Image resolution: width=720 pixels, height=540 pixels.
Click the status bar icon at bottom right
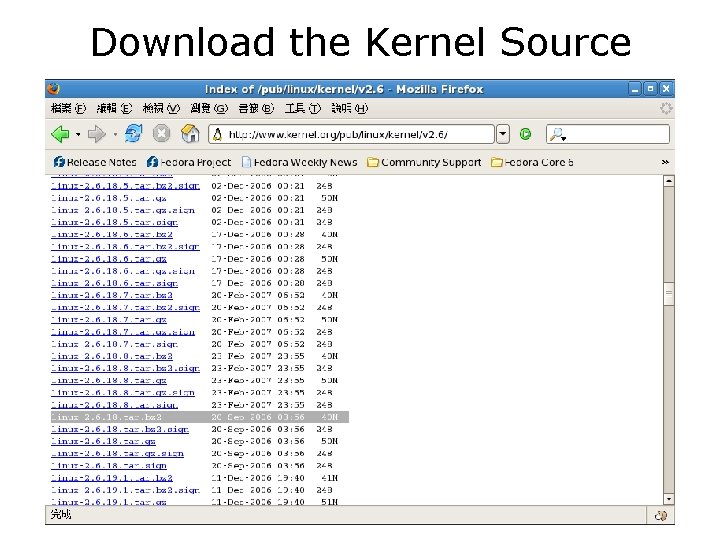(661, 516)
